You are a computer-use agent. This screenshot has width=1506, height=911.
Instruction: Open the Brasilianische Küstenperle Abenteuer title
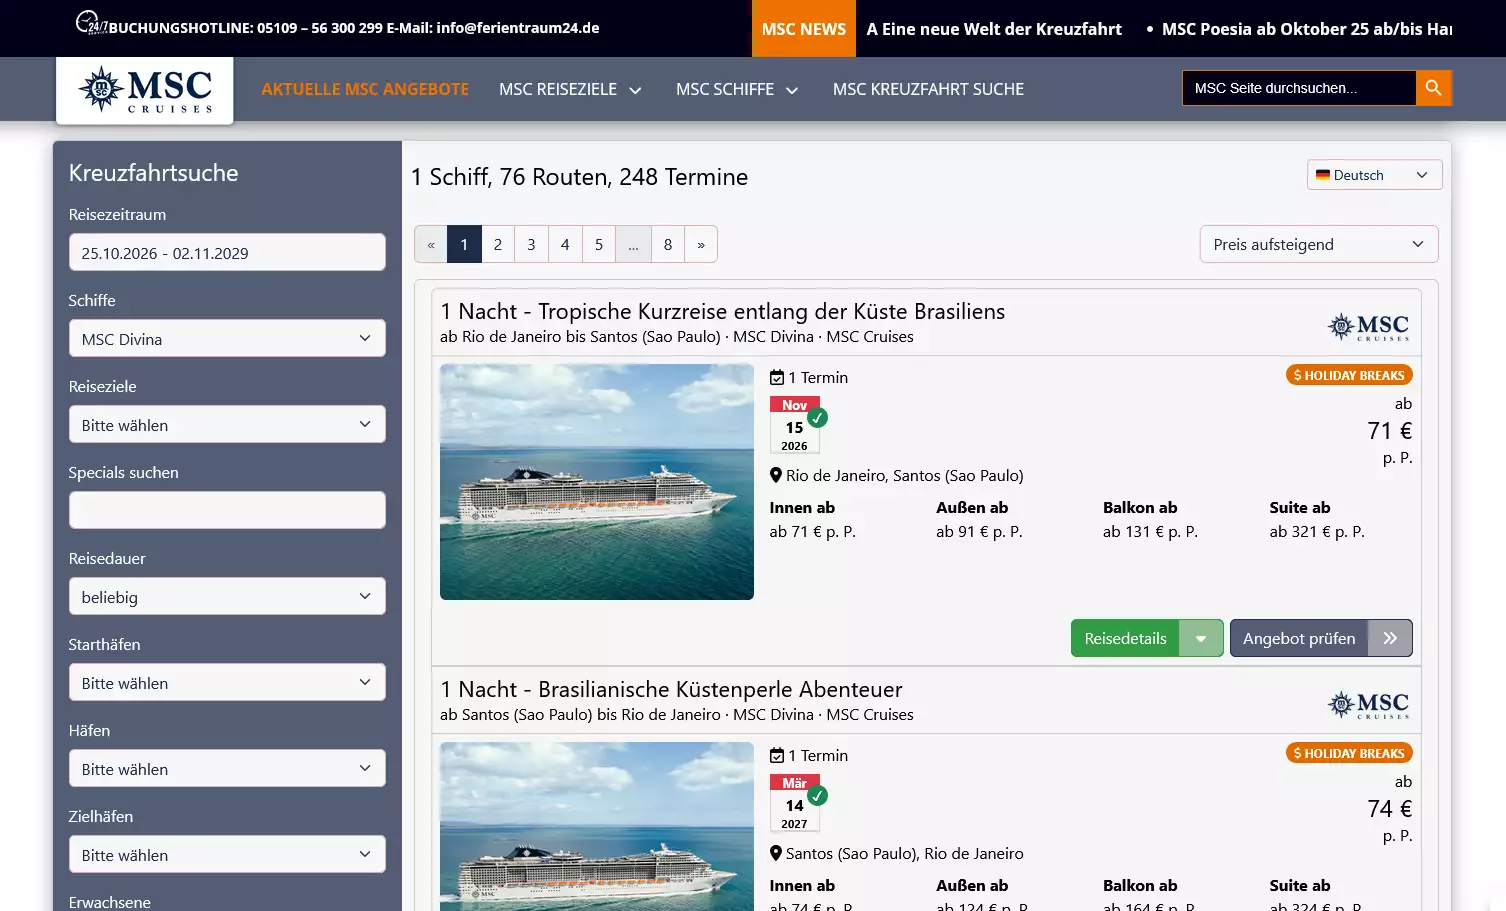[671, 690]
